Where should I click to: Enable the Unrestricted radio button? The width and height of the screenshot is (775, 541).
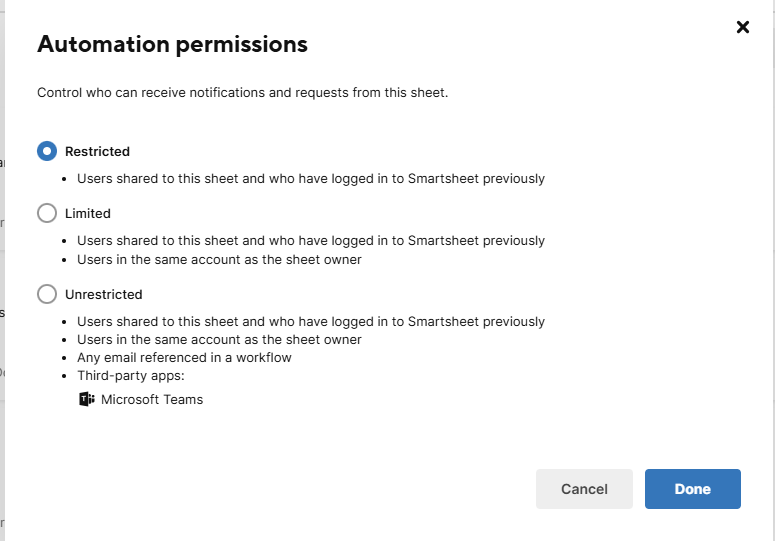tap(47, 294)
